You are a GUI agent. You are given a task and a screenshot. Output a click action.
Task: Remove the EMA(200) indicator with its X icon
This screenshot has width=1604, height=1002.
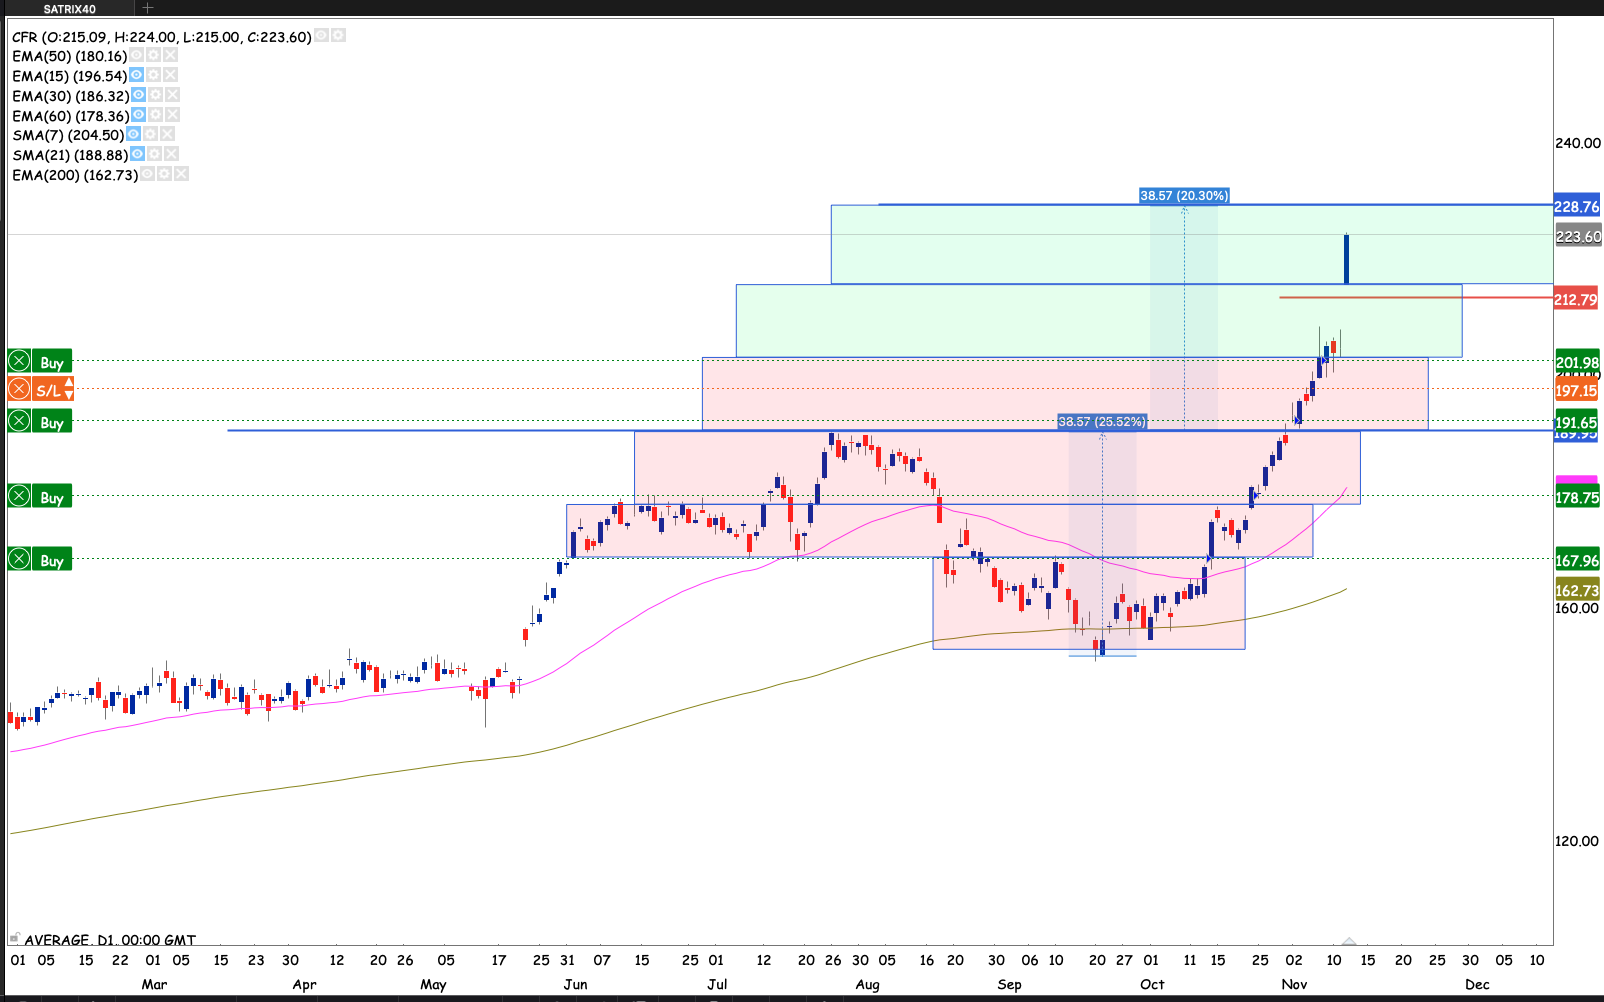[x=181, y=174]
